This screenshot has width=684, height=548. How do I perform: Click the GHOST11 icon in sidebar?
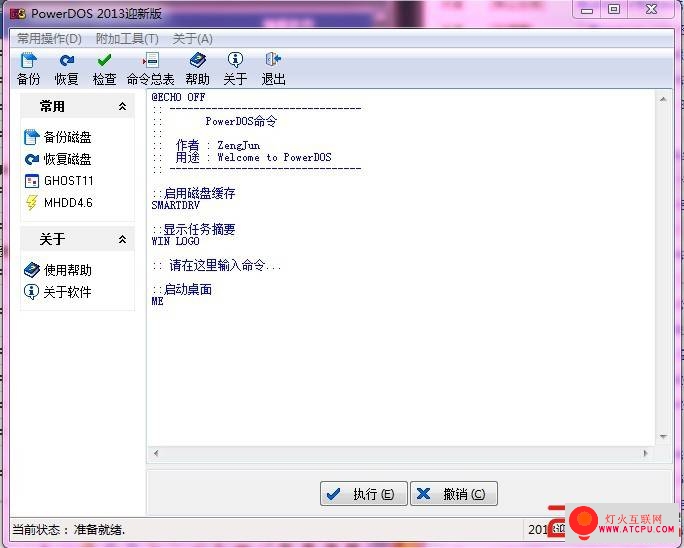coord(31,181)
